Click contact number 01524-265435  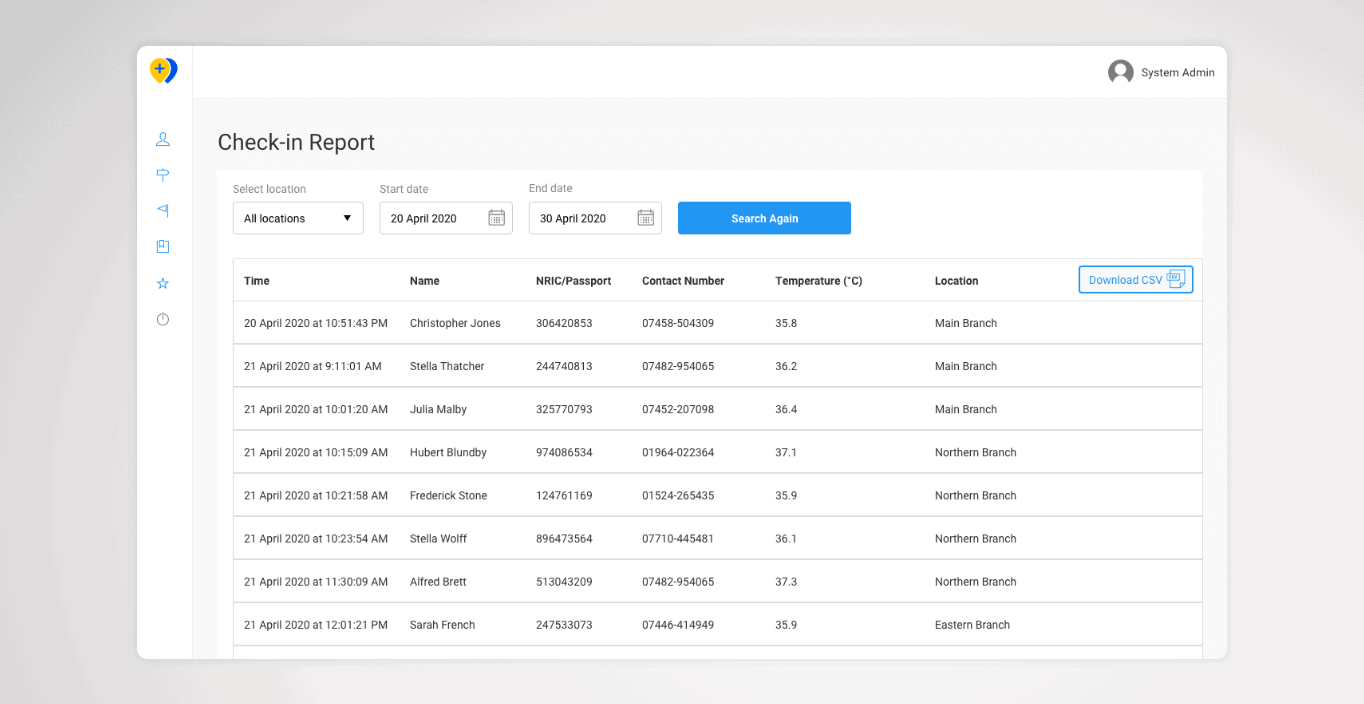click(x=678, y=495)
